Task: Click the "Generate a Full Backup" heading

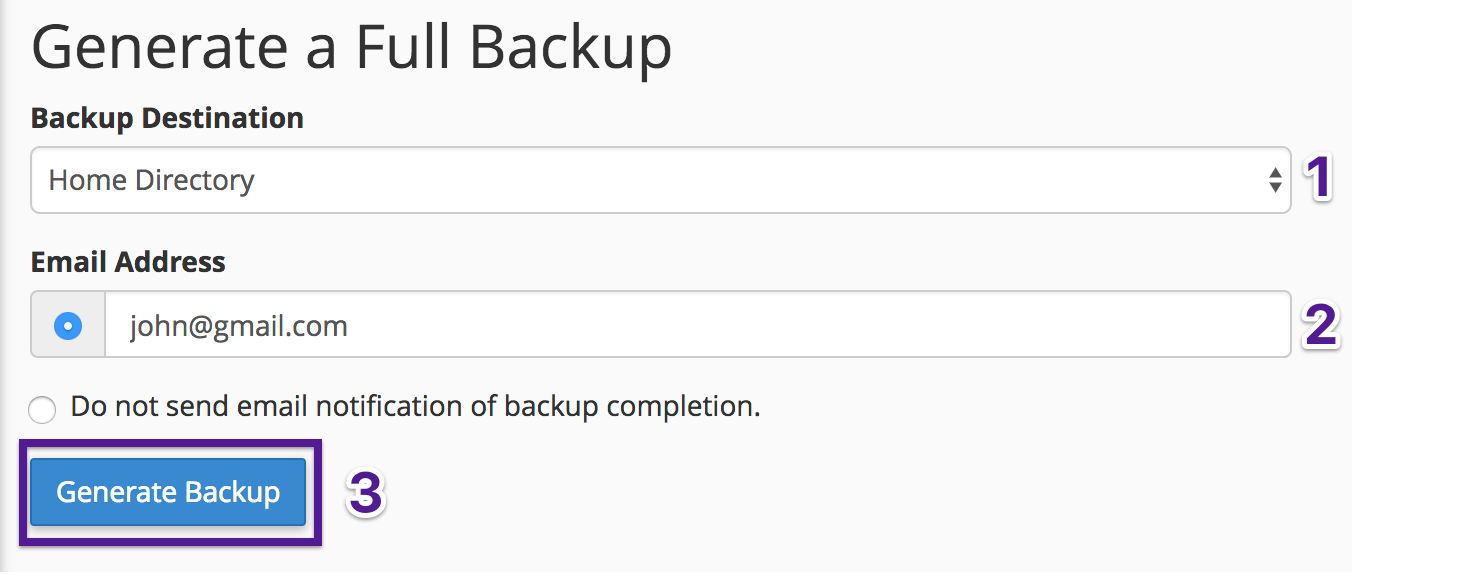Action: (351, 47)
